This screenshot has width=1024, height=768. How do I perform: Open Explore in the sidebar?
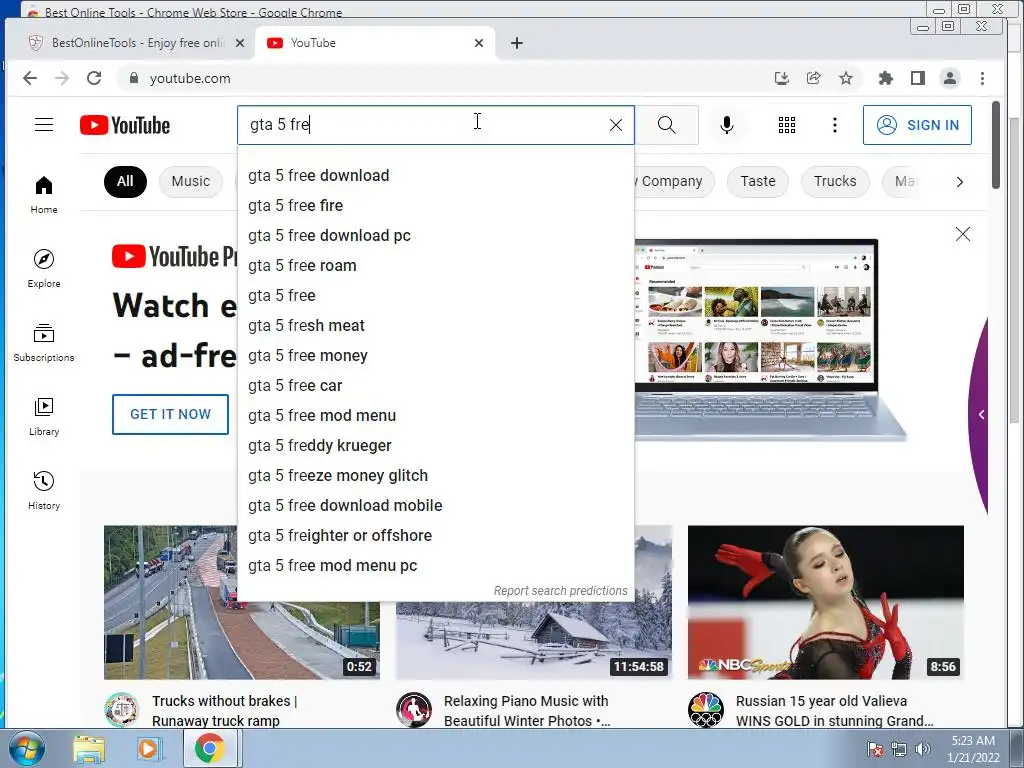(44, 268)
